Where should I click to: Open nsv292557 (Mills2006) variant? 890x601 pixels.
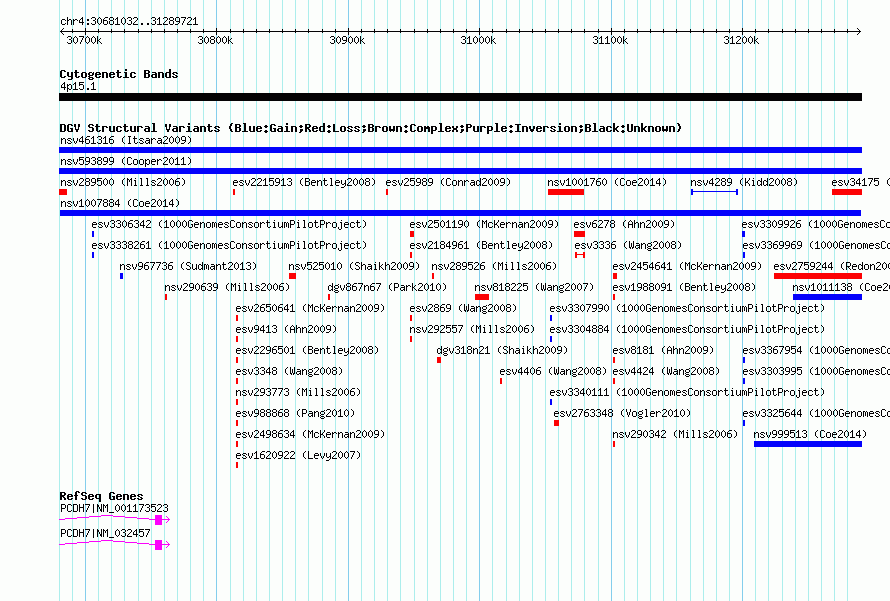pos(472,329)
